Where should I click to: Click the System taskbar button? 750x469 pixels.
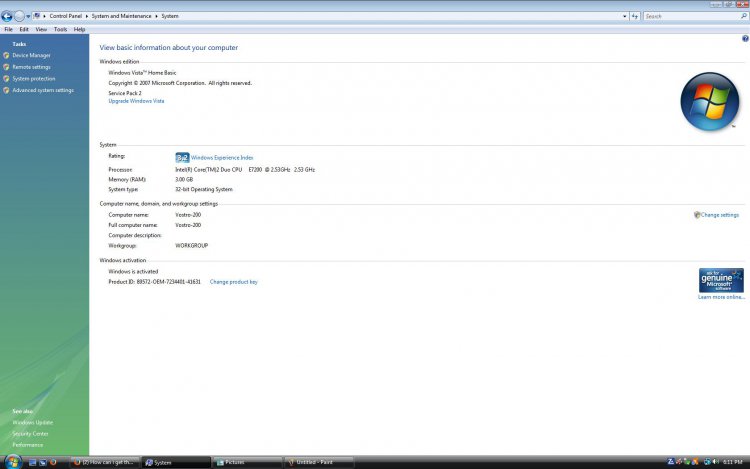tap(176, 462)
